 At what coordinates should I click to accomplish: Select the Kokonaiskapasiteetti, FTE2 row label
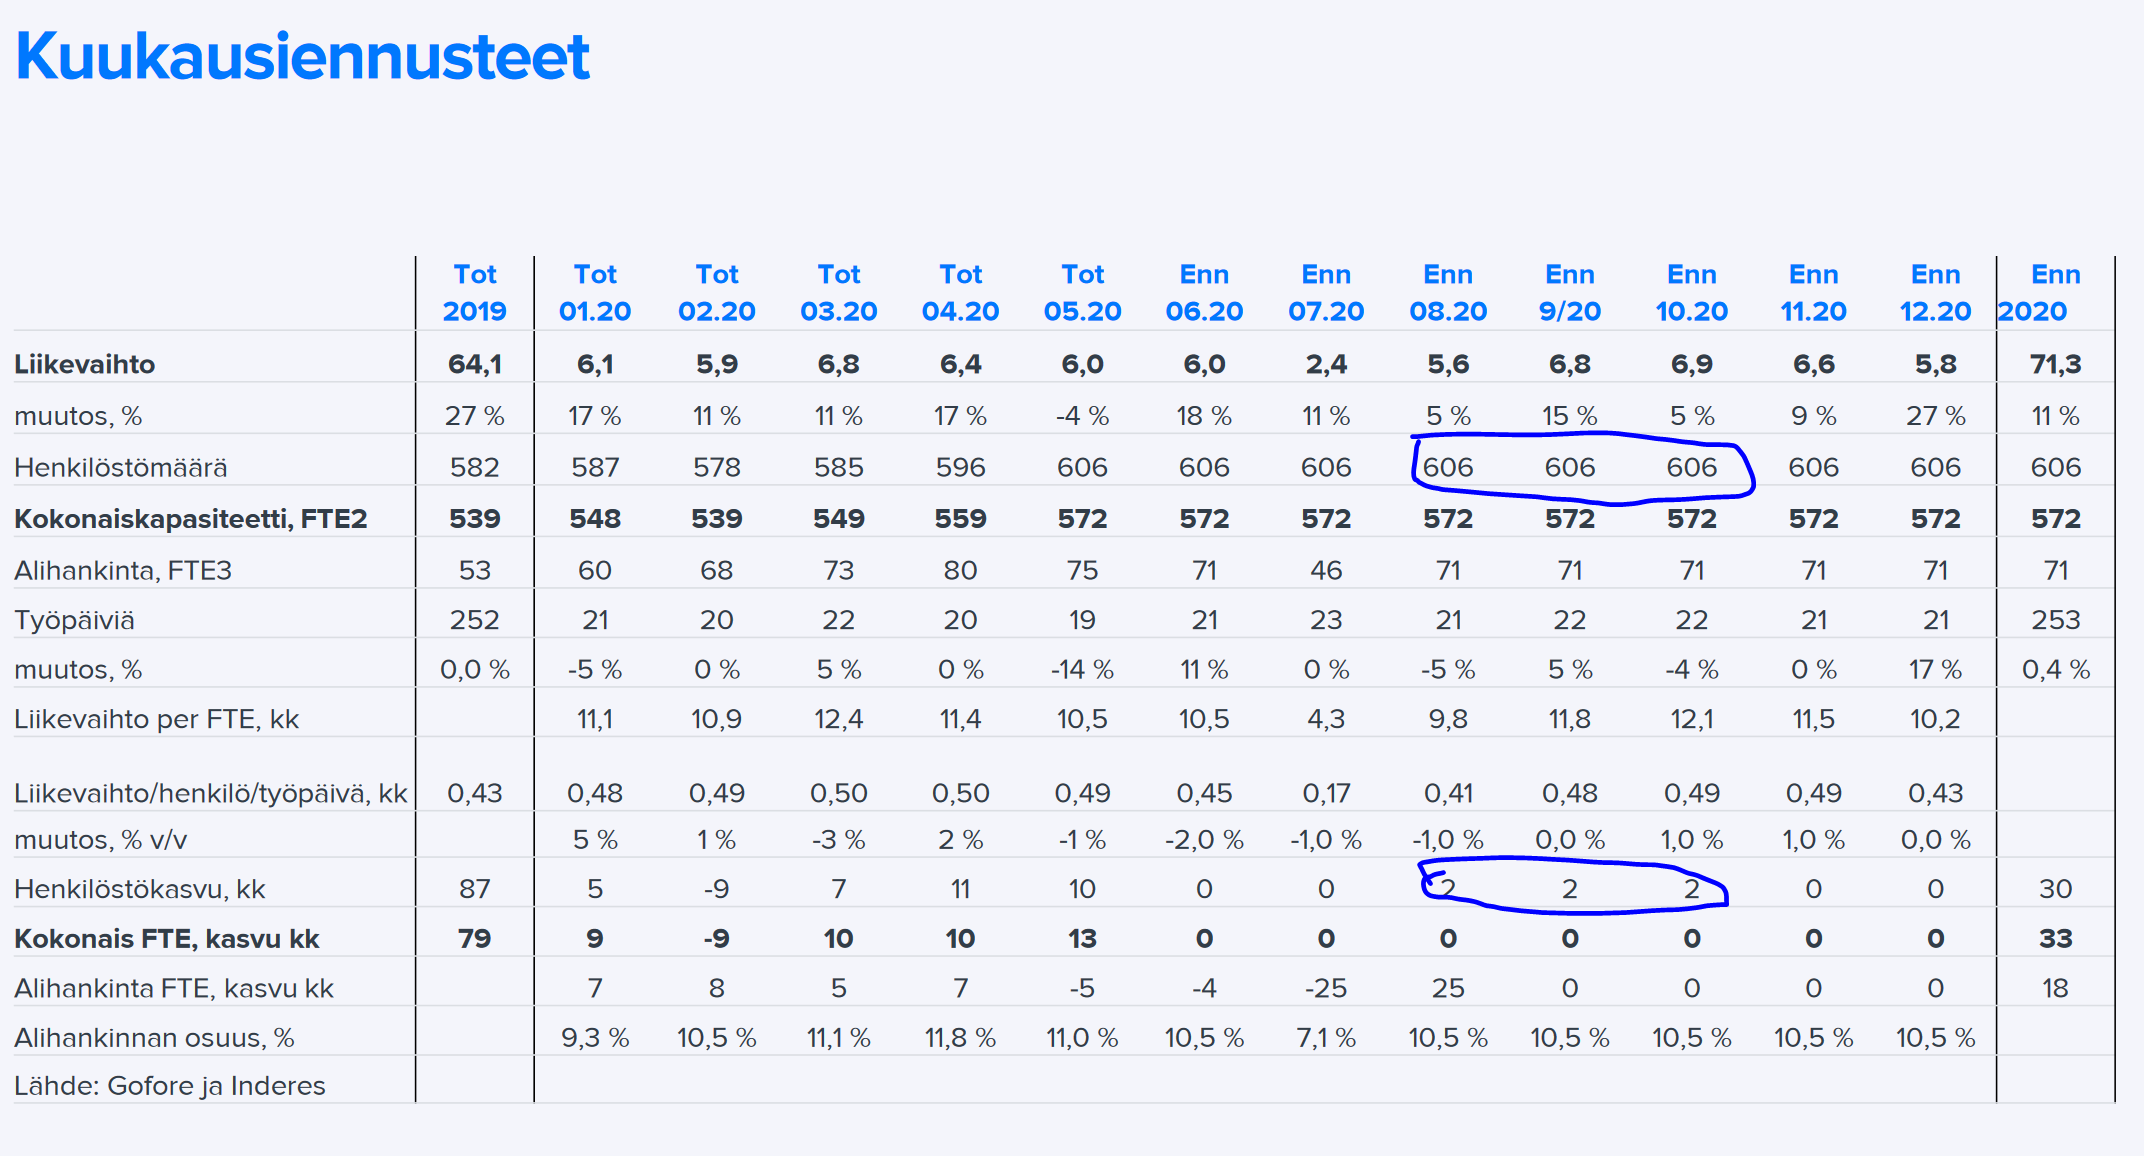[x=191, y=518]
